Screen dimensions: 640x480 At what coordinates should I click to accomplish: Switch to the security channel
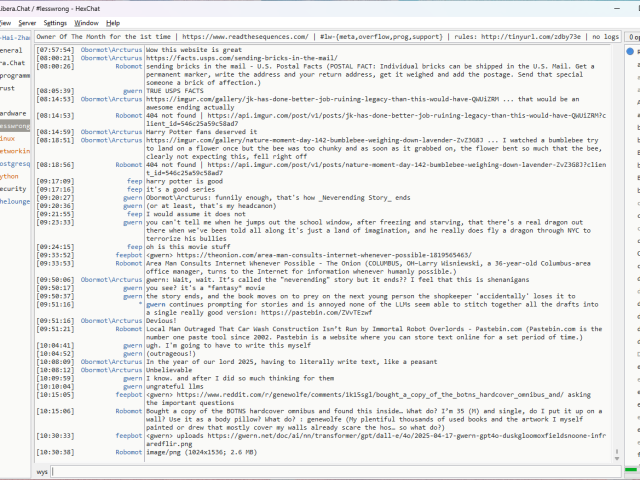click(x=13, y=188)
